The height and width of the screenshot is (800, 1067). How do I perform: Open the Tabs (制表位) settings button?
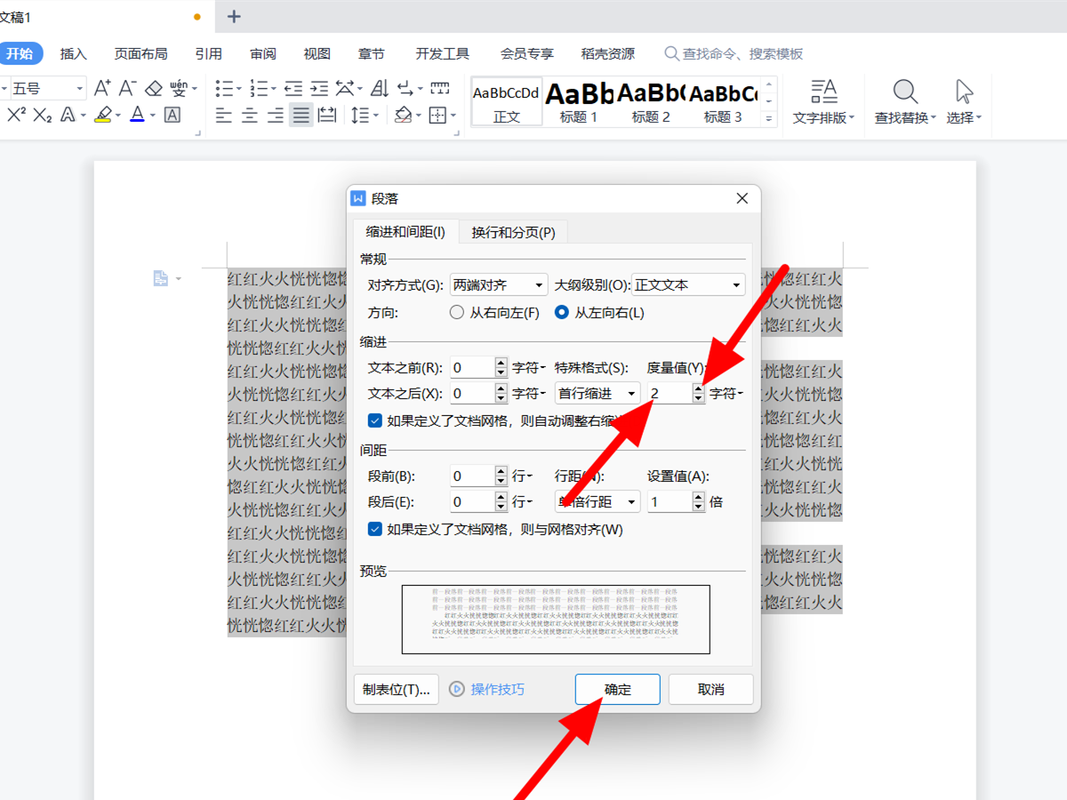tap(396, 689)
